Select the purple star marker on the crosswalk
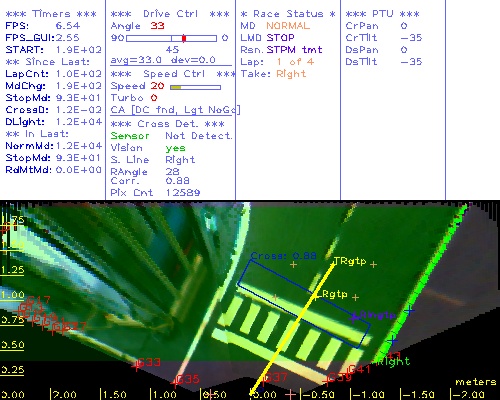This screenshot has height=400, width=500. pos(353,317)
